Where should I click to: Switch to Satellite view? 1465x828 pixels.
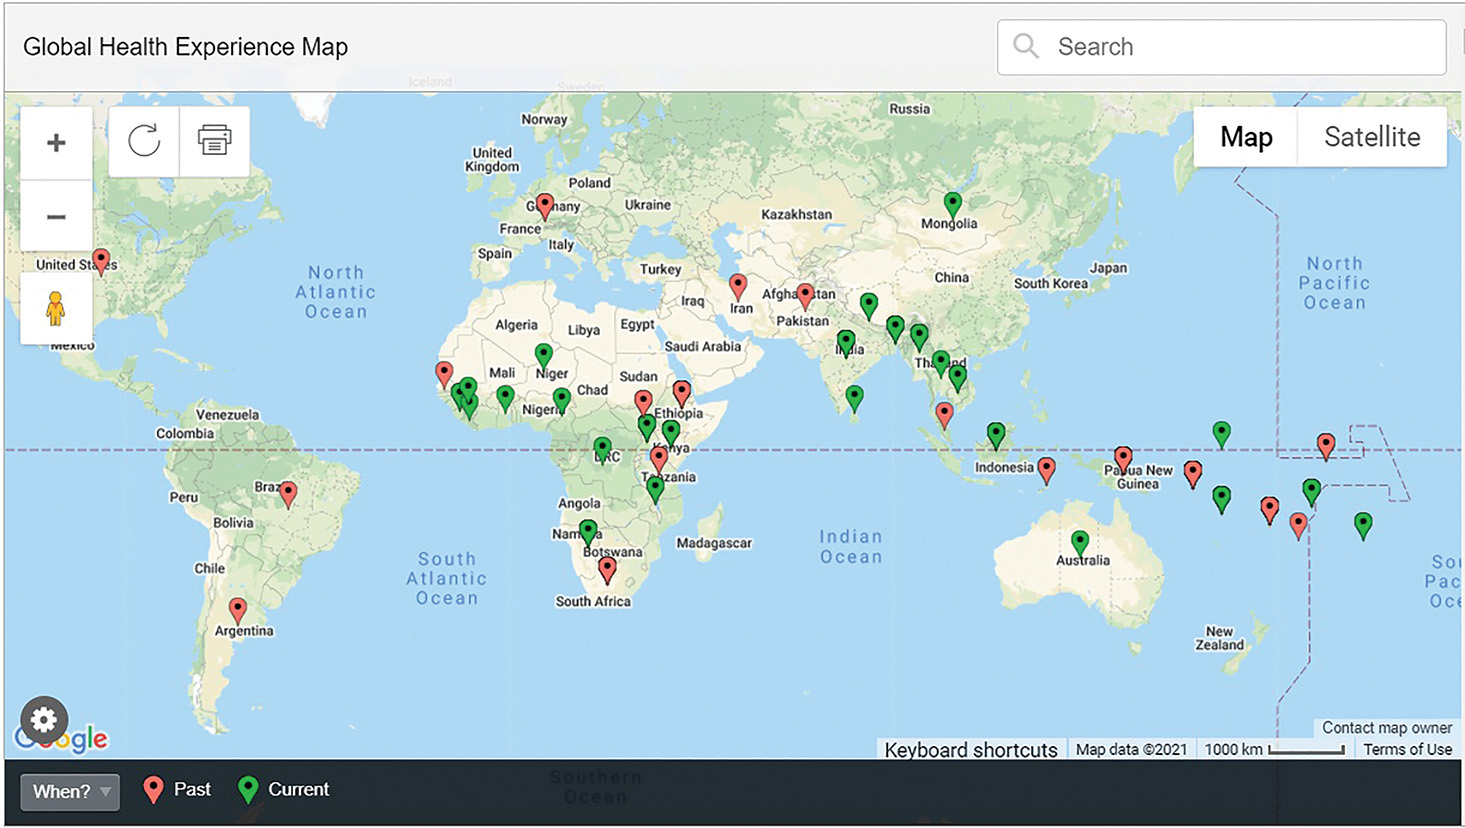1371,137
